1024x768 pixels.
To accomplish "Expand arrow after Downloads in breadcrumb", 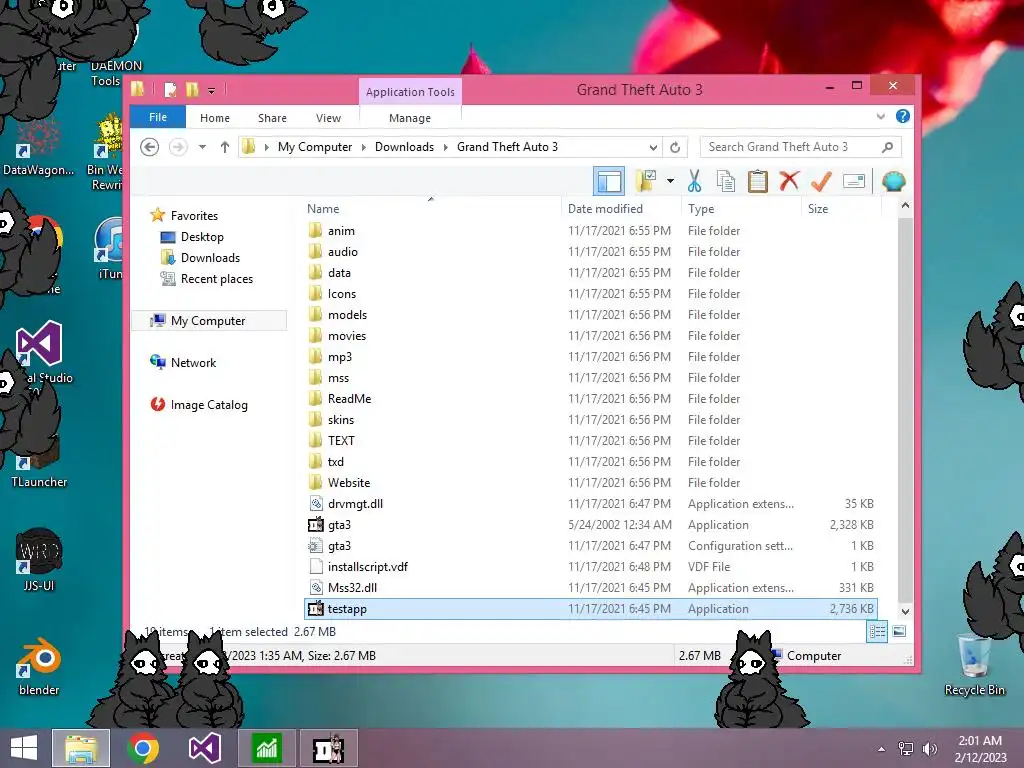I will point(445,147).
